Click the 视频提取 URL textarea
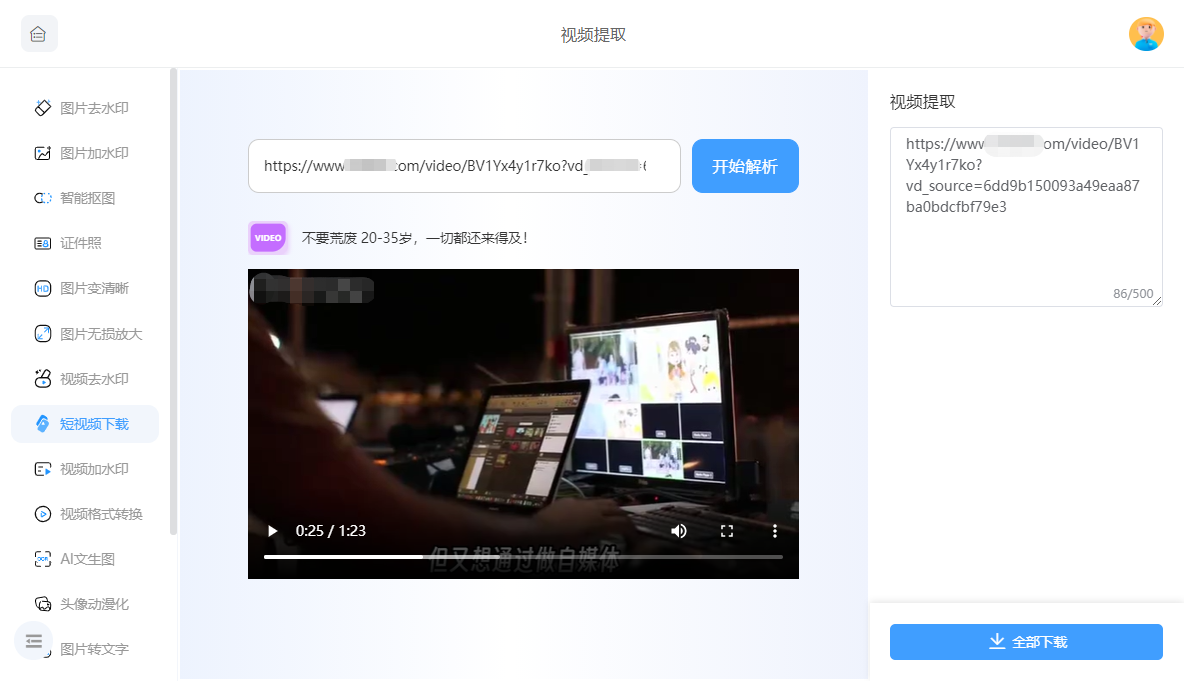Screen dimensions: 1184x681 pyautogui.click(x=1026, y=217)
